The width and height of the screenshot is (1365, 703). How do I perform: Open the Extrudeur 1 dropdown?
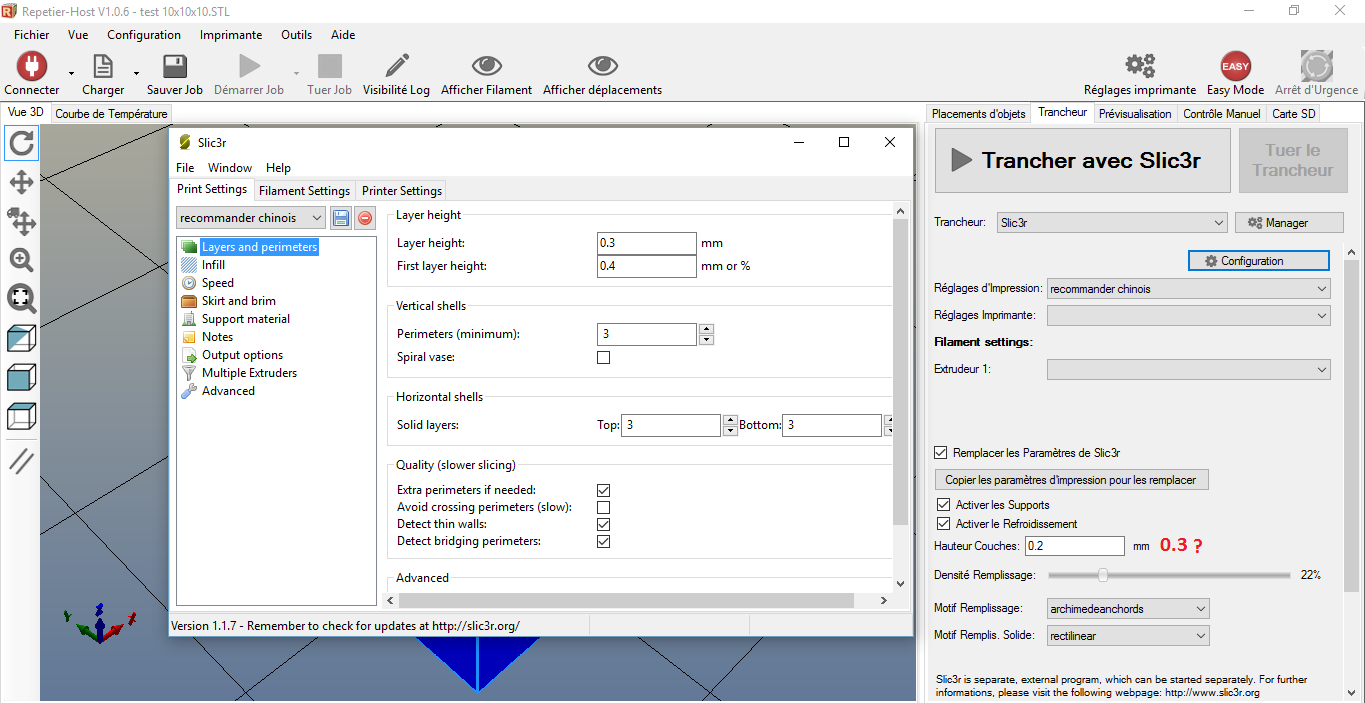tap(1189, 369)
